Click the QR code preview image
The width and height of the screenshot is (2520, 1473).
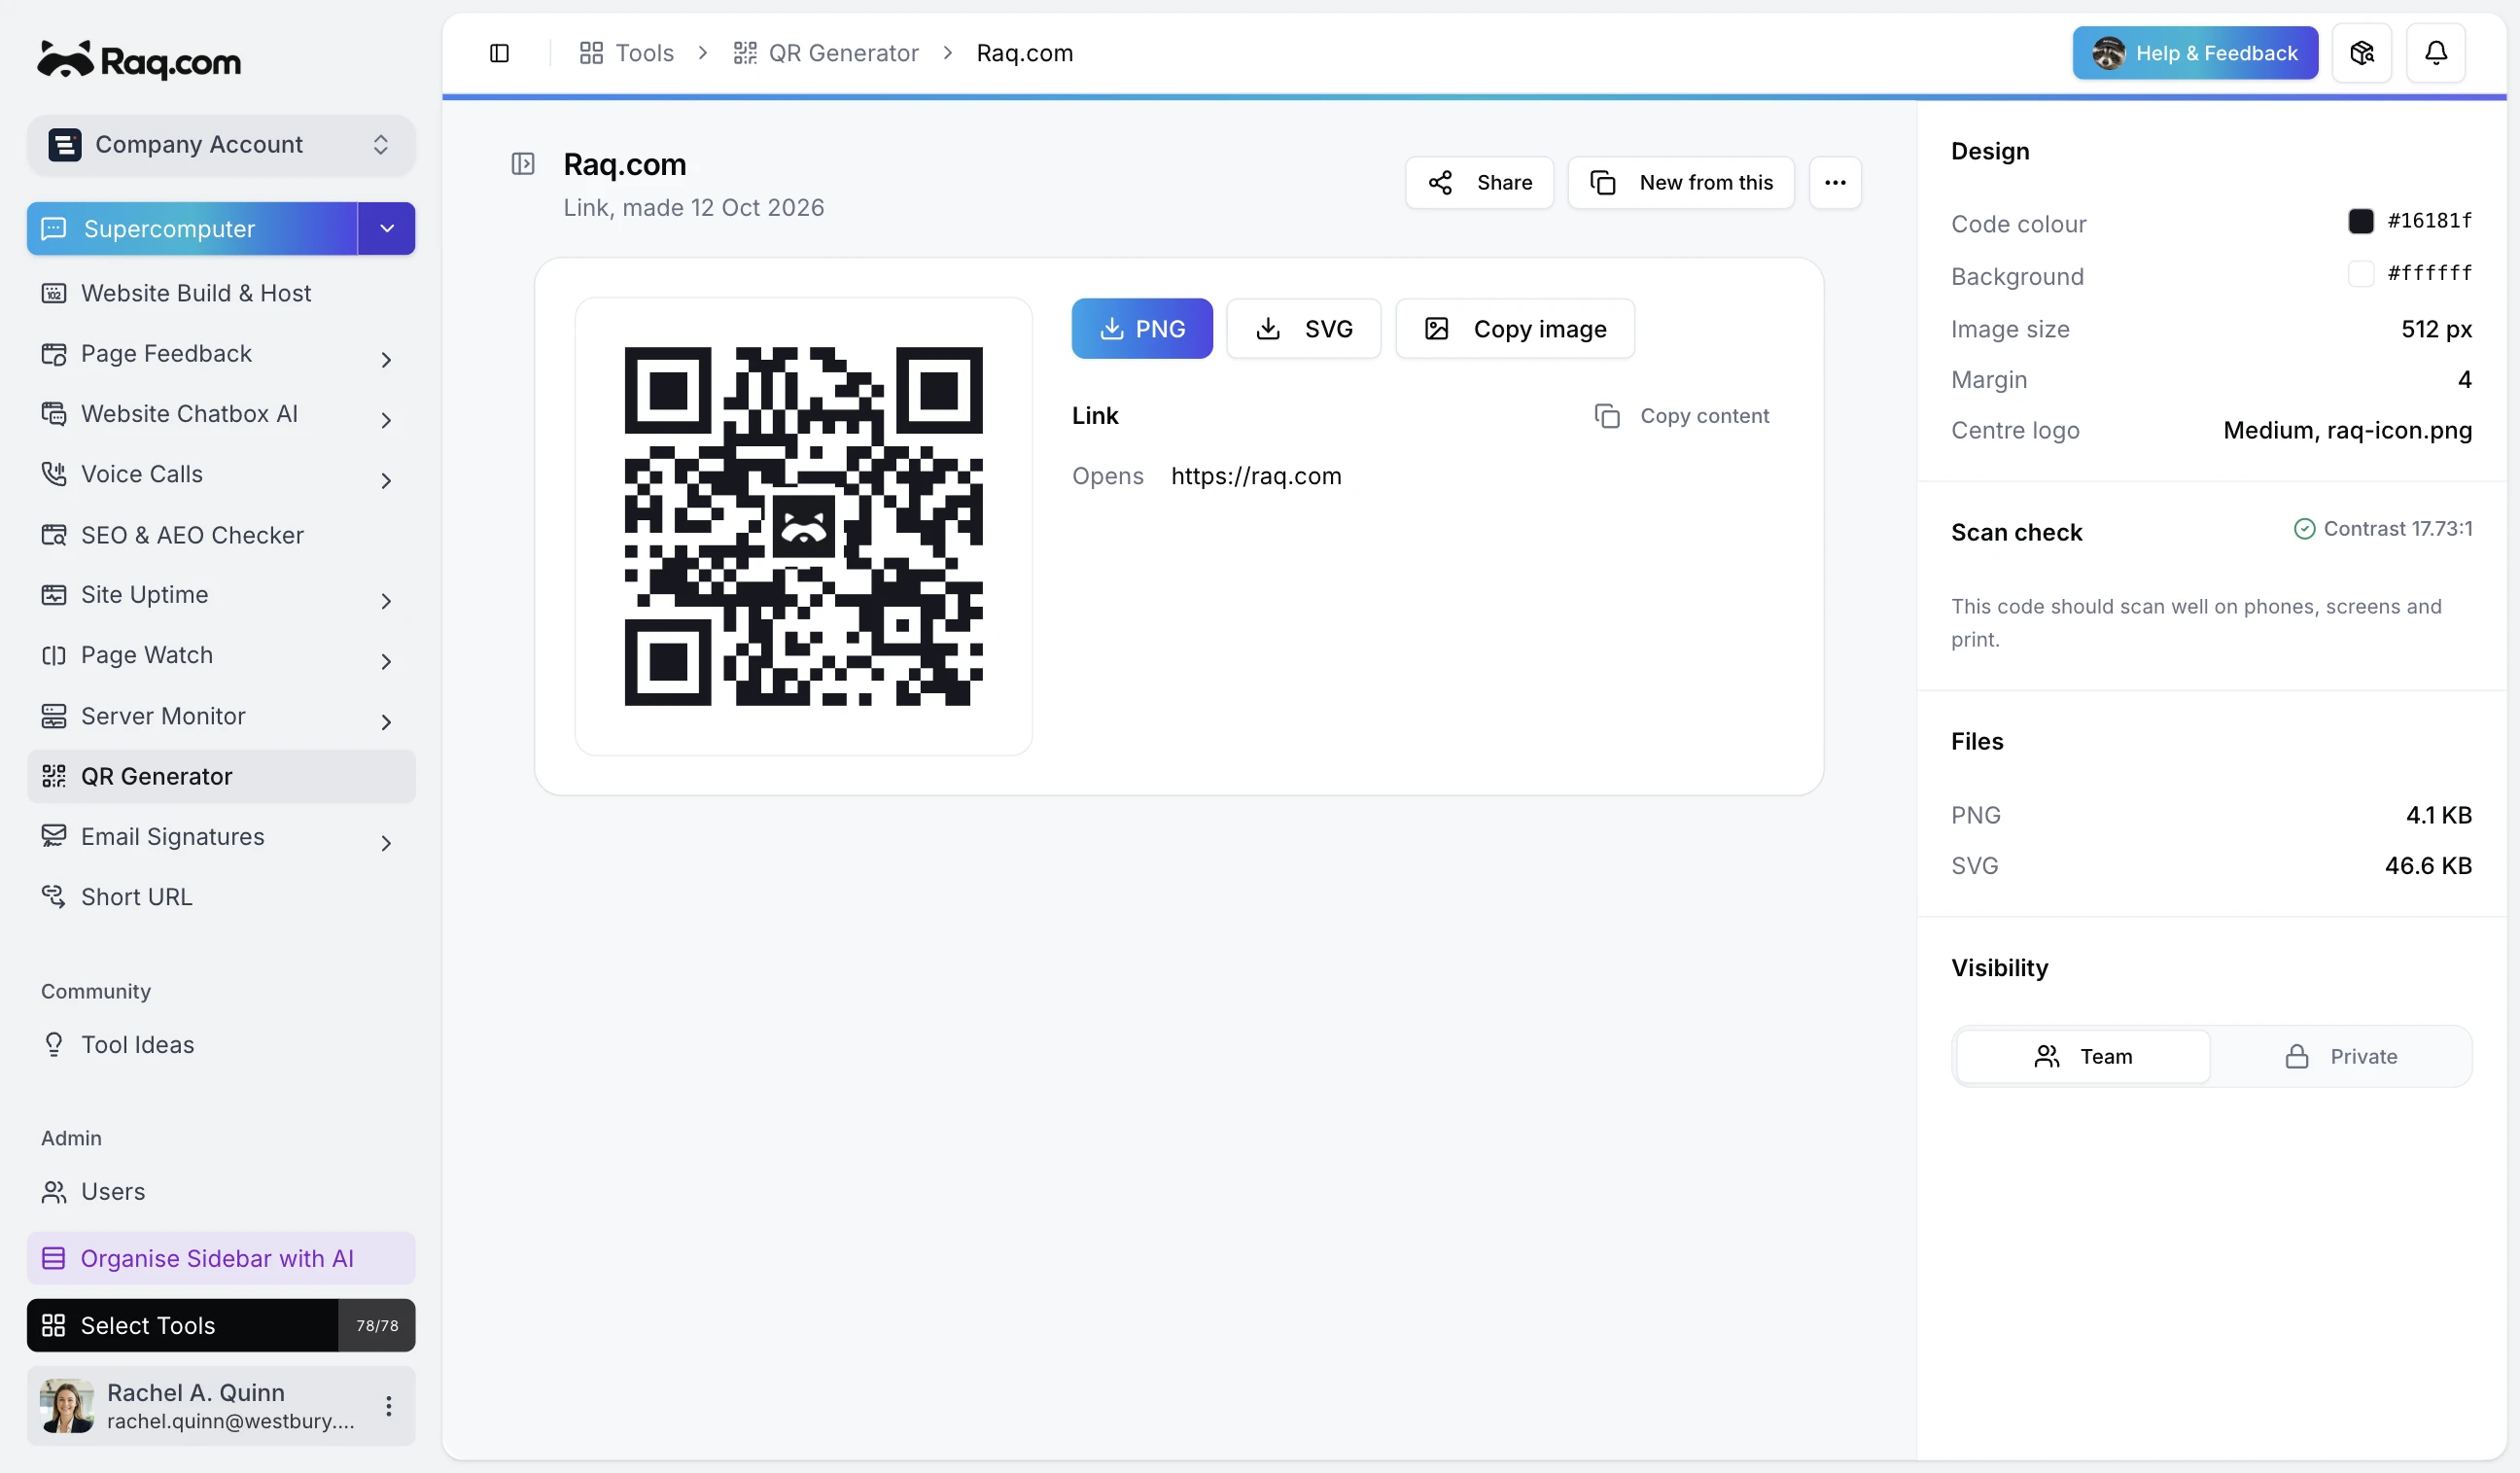(803, 526)
